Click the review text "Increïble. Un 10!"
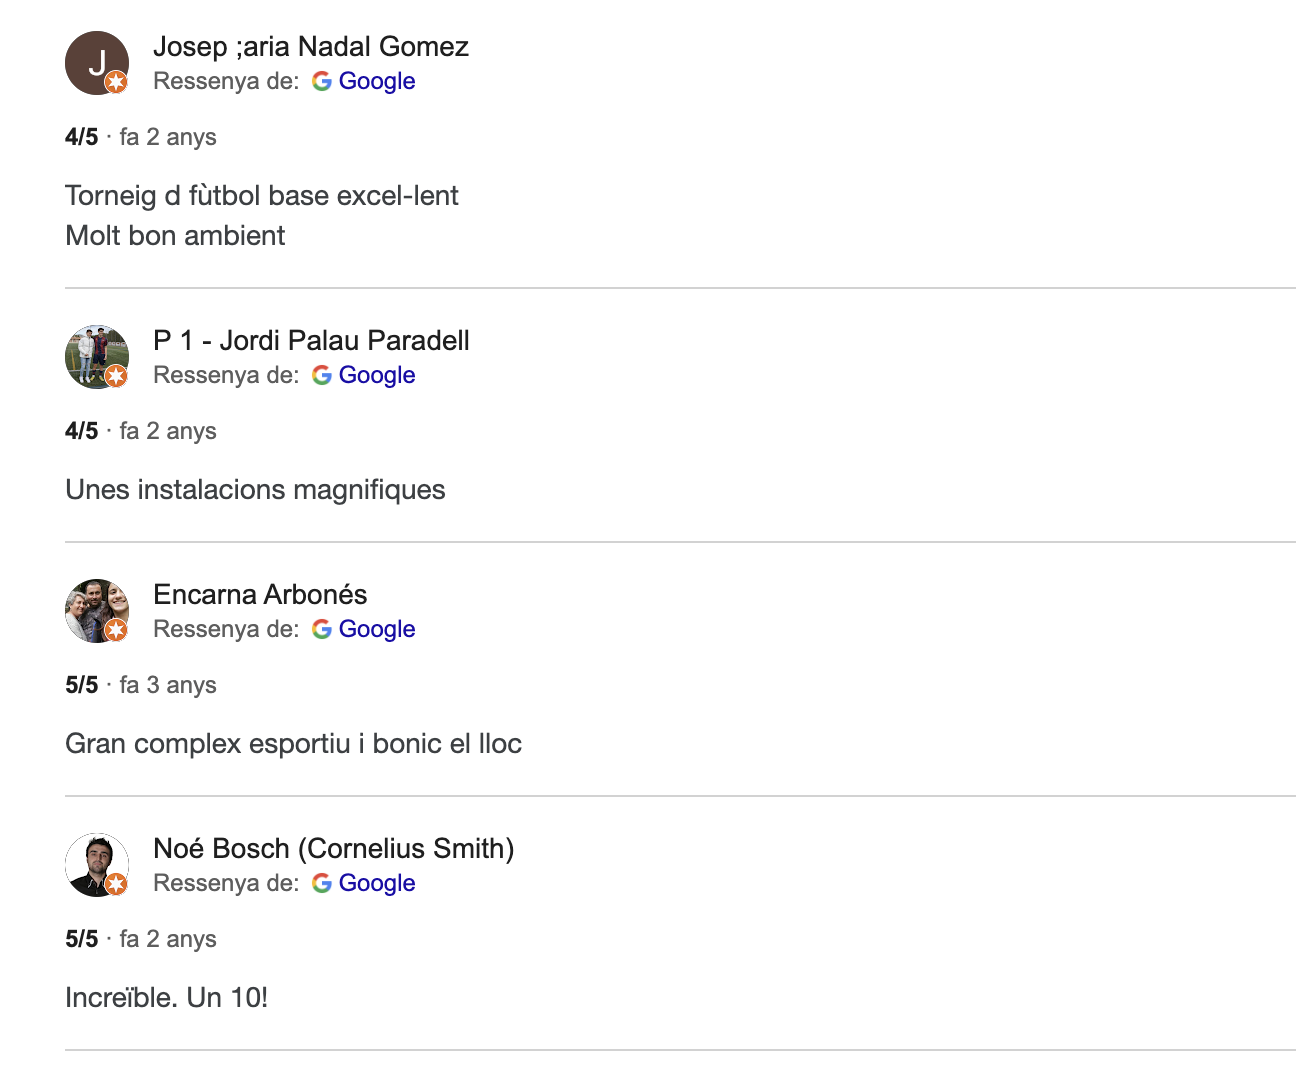 (166, 998)
